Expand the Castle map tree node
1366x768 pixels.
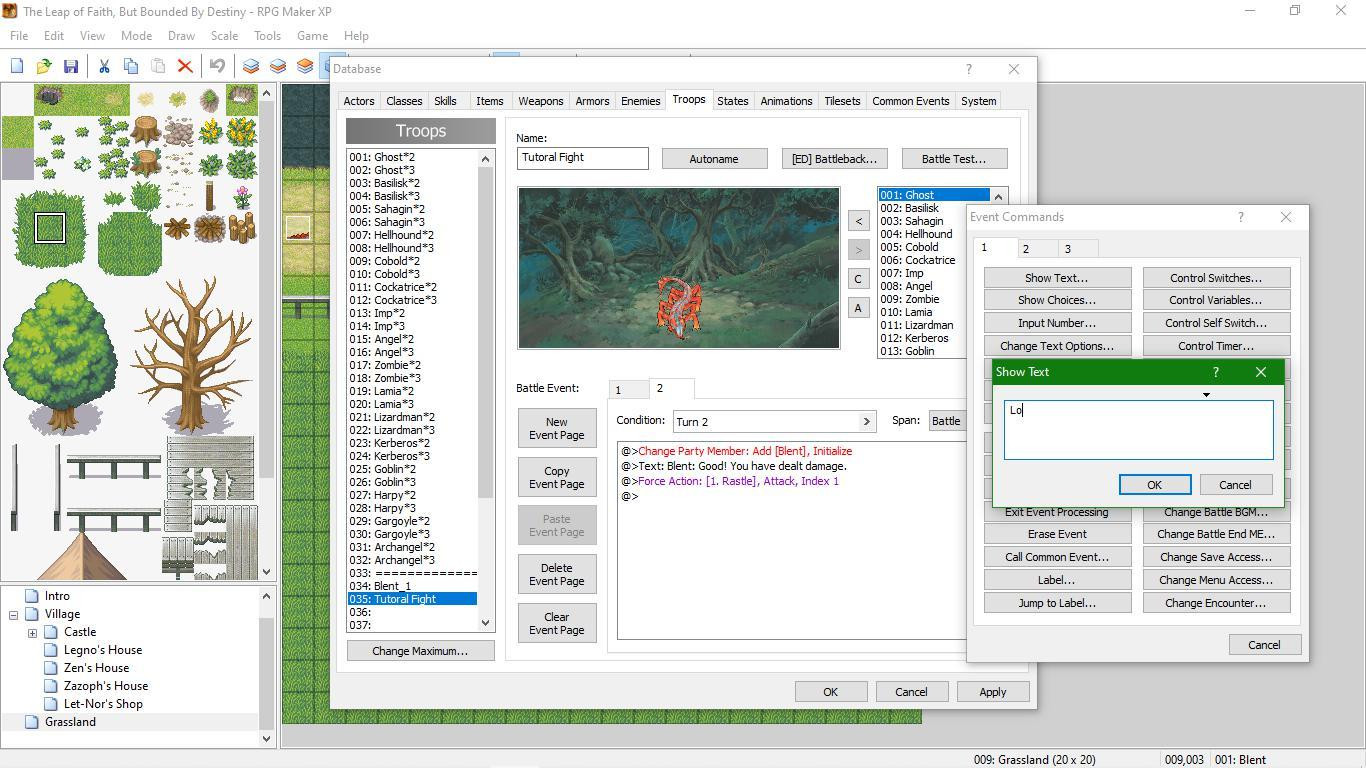point(32,632)
